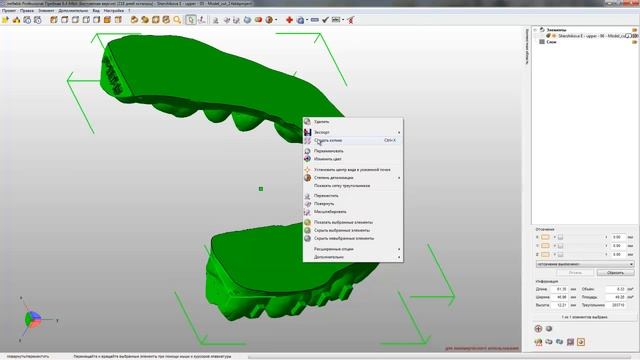Click the red plus repair icon
640x360 pixels.
point(289,20)
